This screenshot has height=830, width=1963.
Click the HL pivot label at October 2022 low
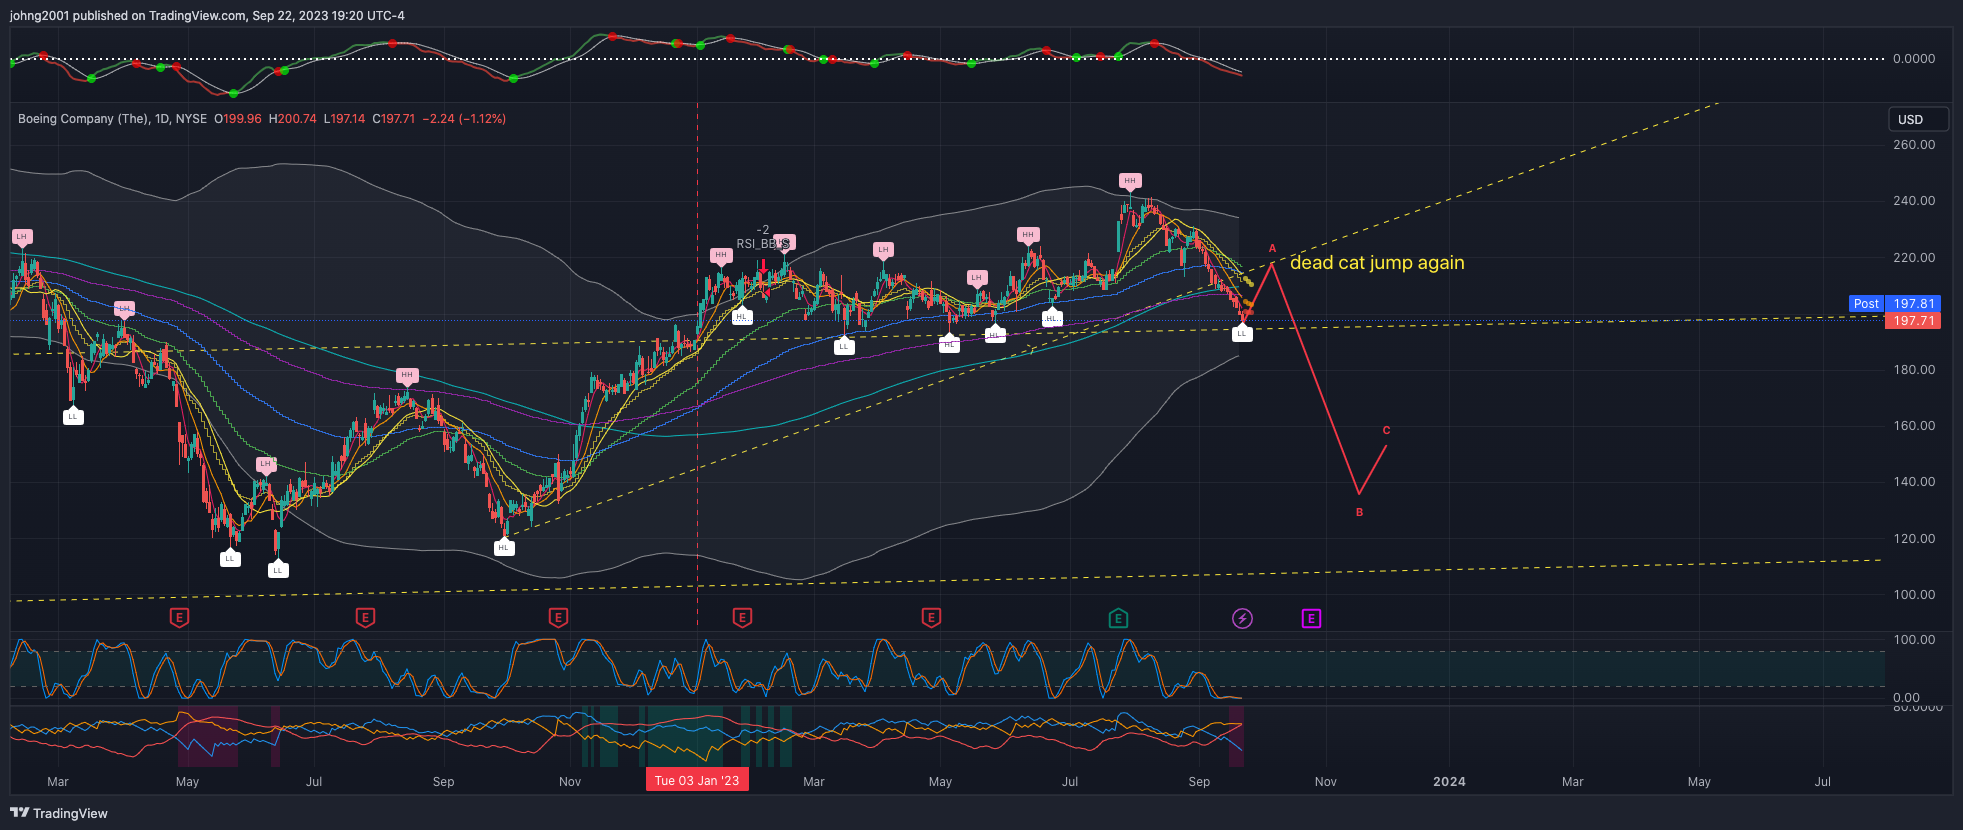503,547
